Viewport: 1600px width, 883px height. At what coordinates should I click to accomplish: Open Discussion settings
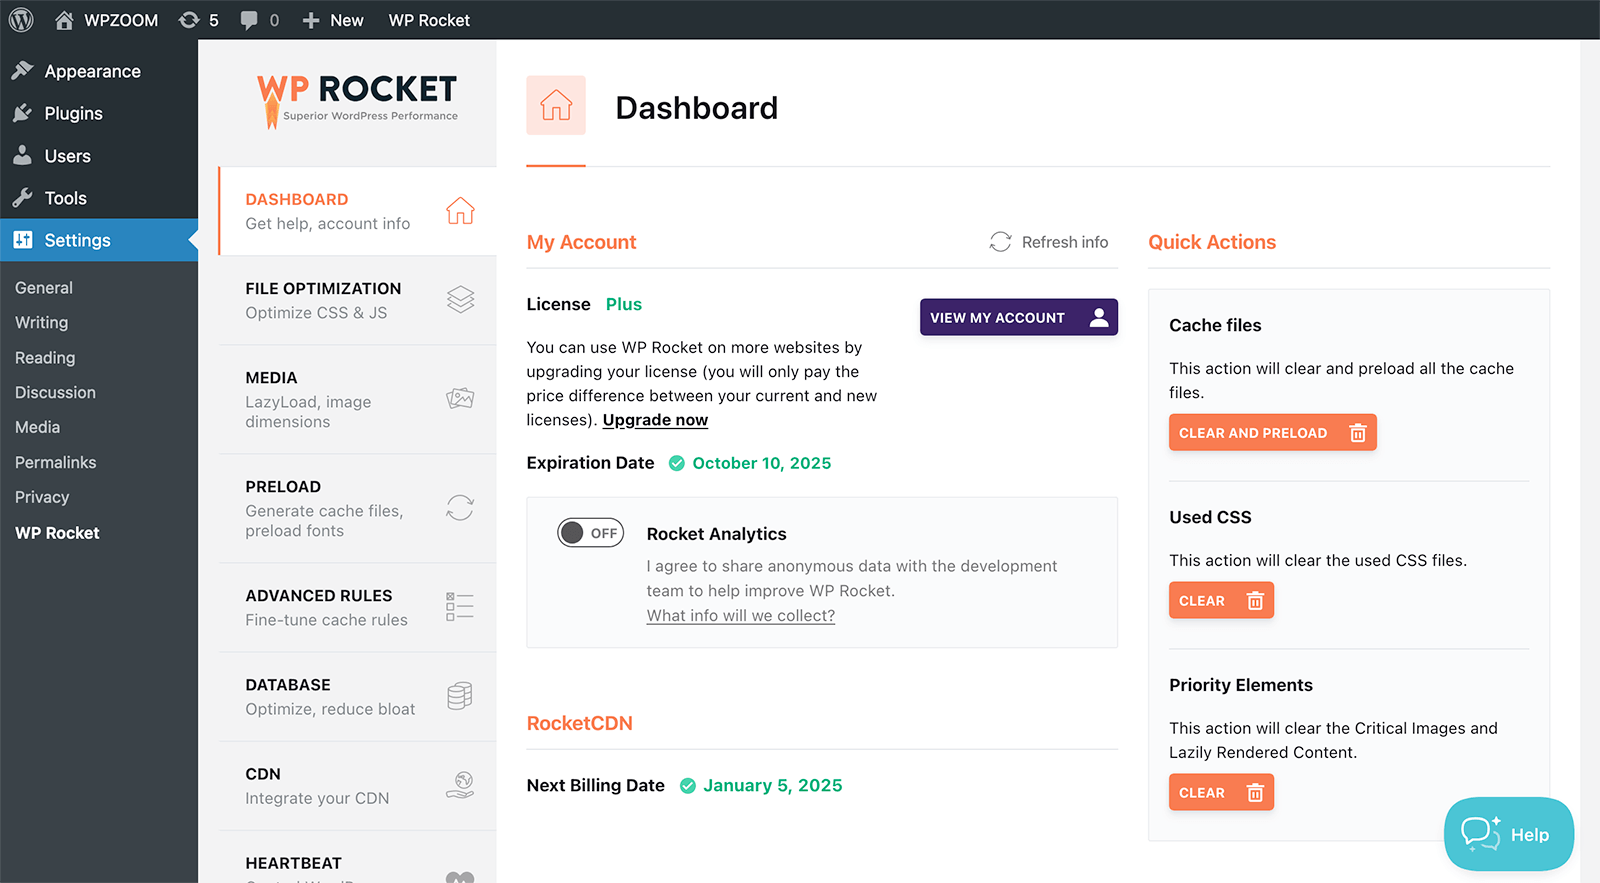pos(56,392)
